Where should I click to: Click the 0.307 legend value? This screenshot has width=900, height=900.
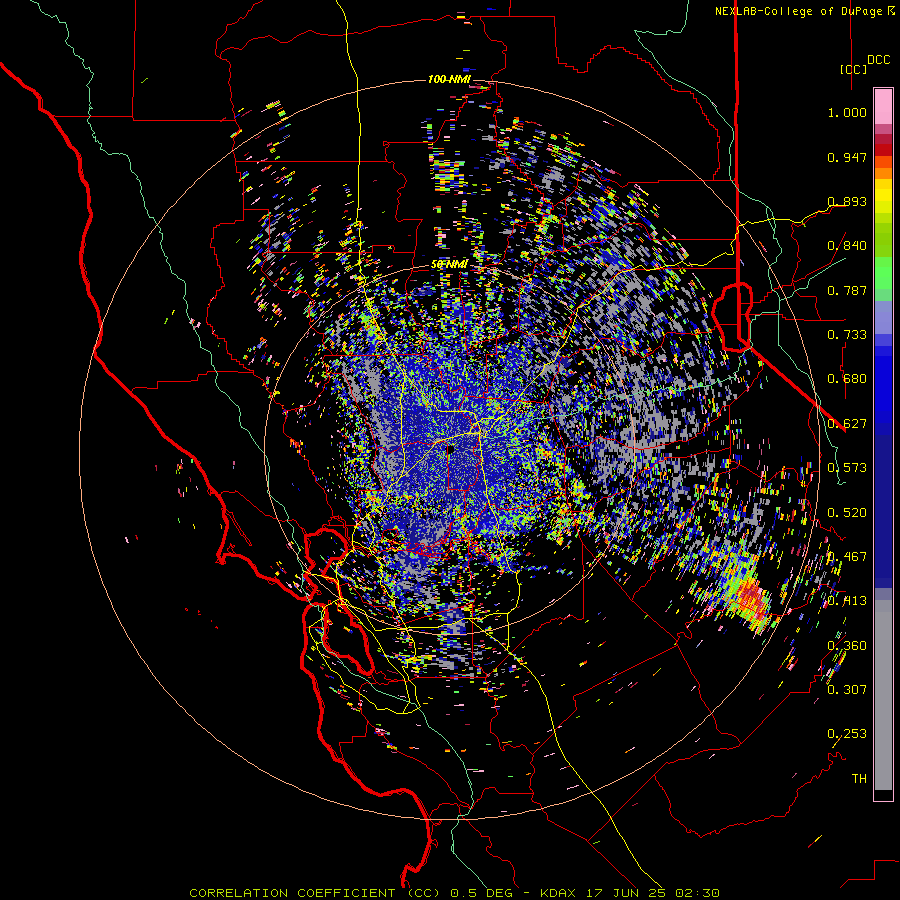(x=847, y=690)
